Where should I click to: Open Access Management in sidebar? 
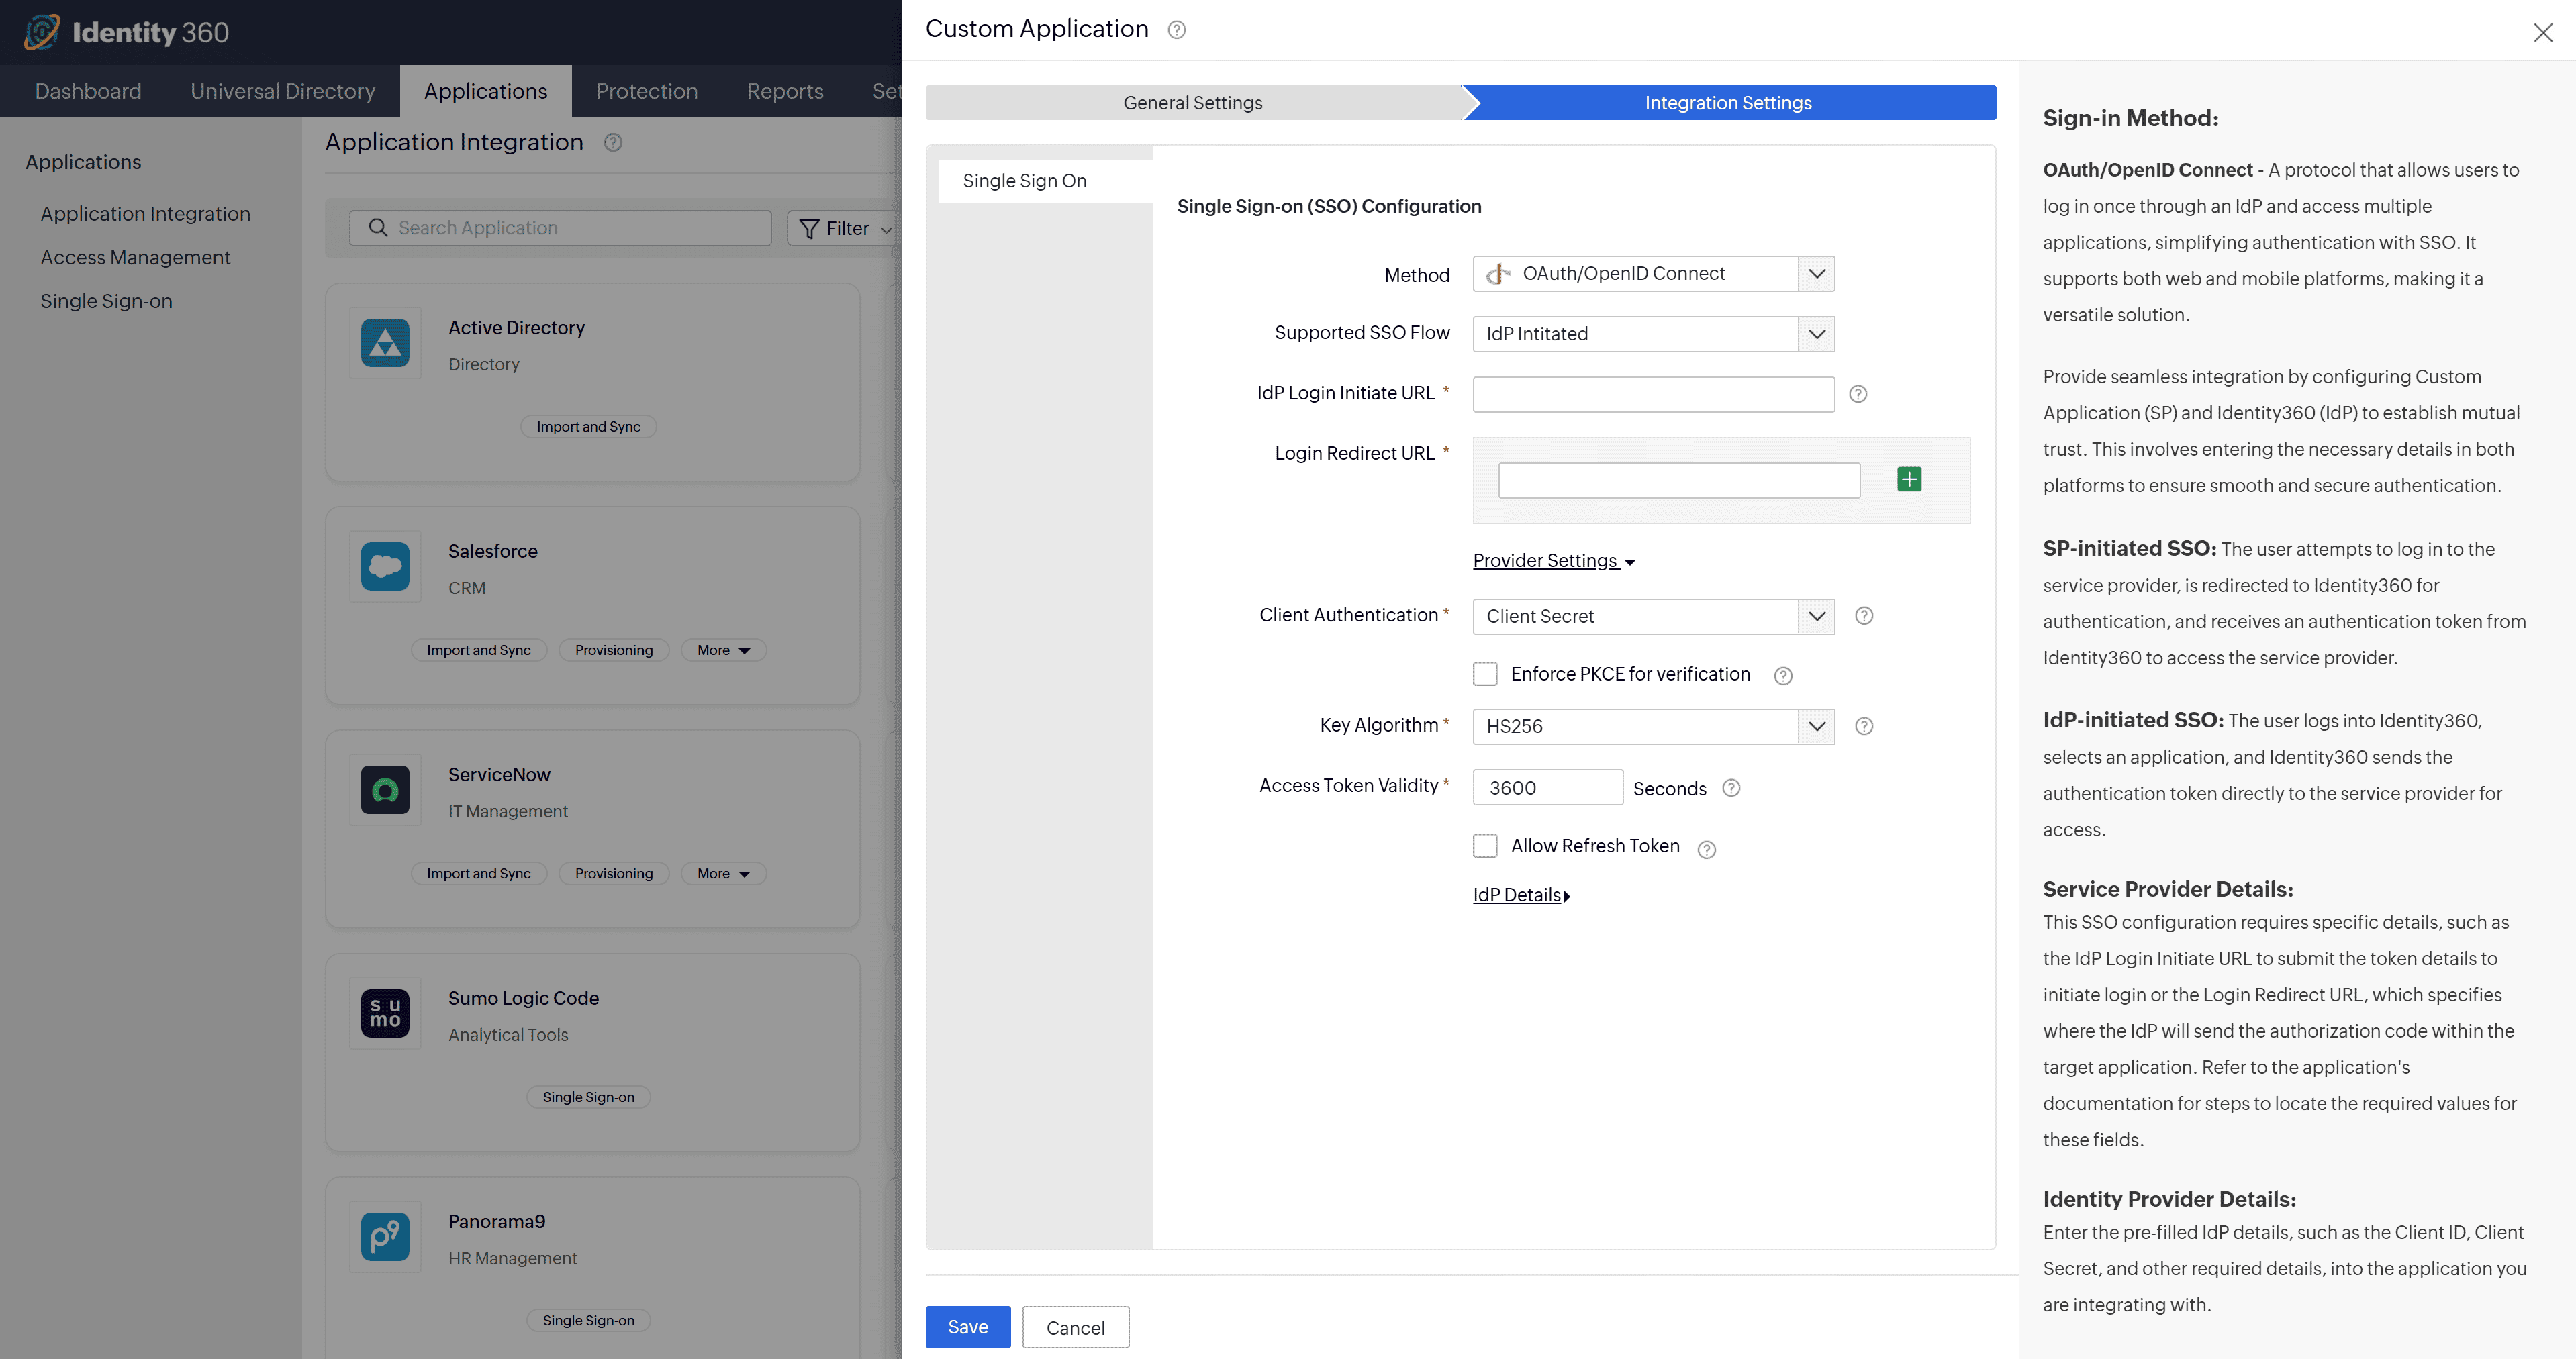(135, 258)
